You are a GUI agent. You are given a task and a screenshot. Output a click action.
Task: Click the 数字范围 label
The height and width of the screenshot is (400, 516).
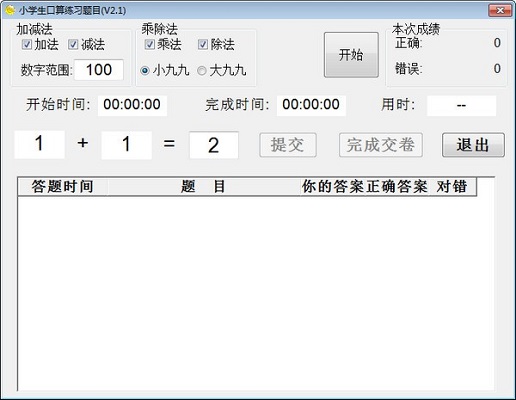(x=47, y=70)
